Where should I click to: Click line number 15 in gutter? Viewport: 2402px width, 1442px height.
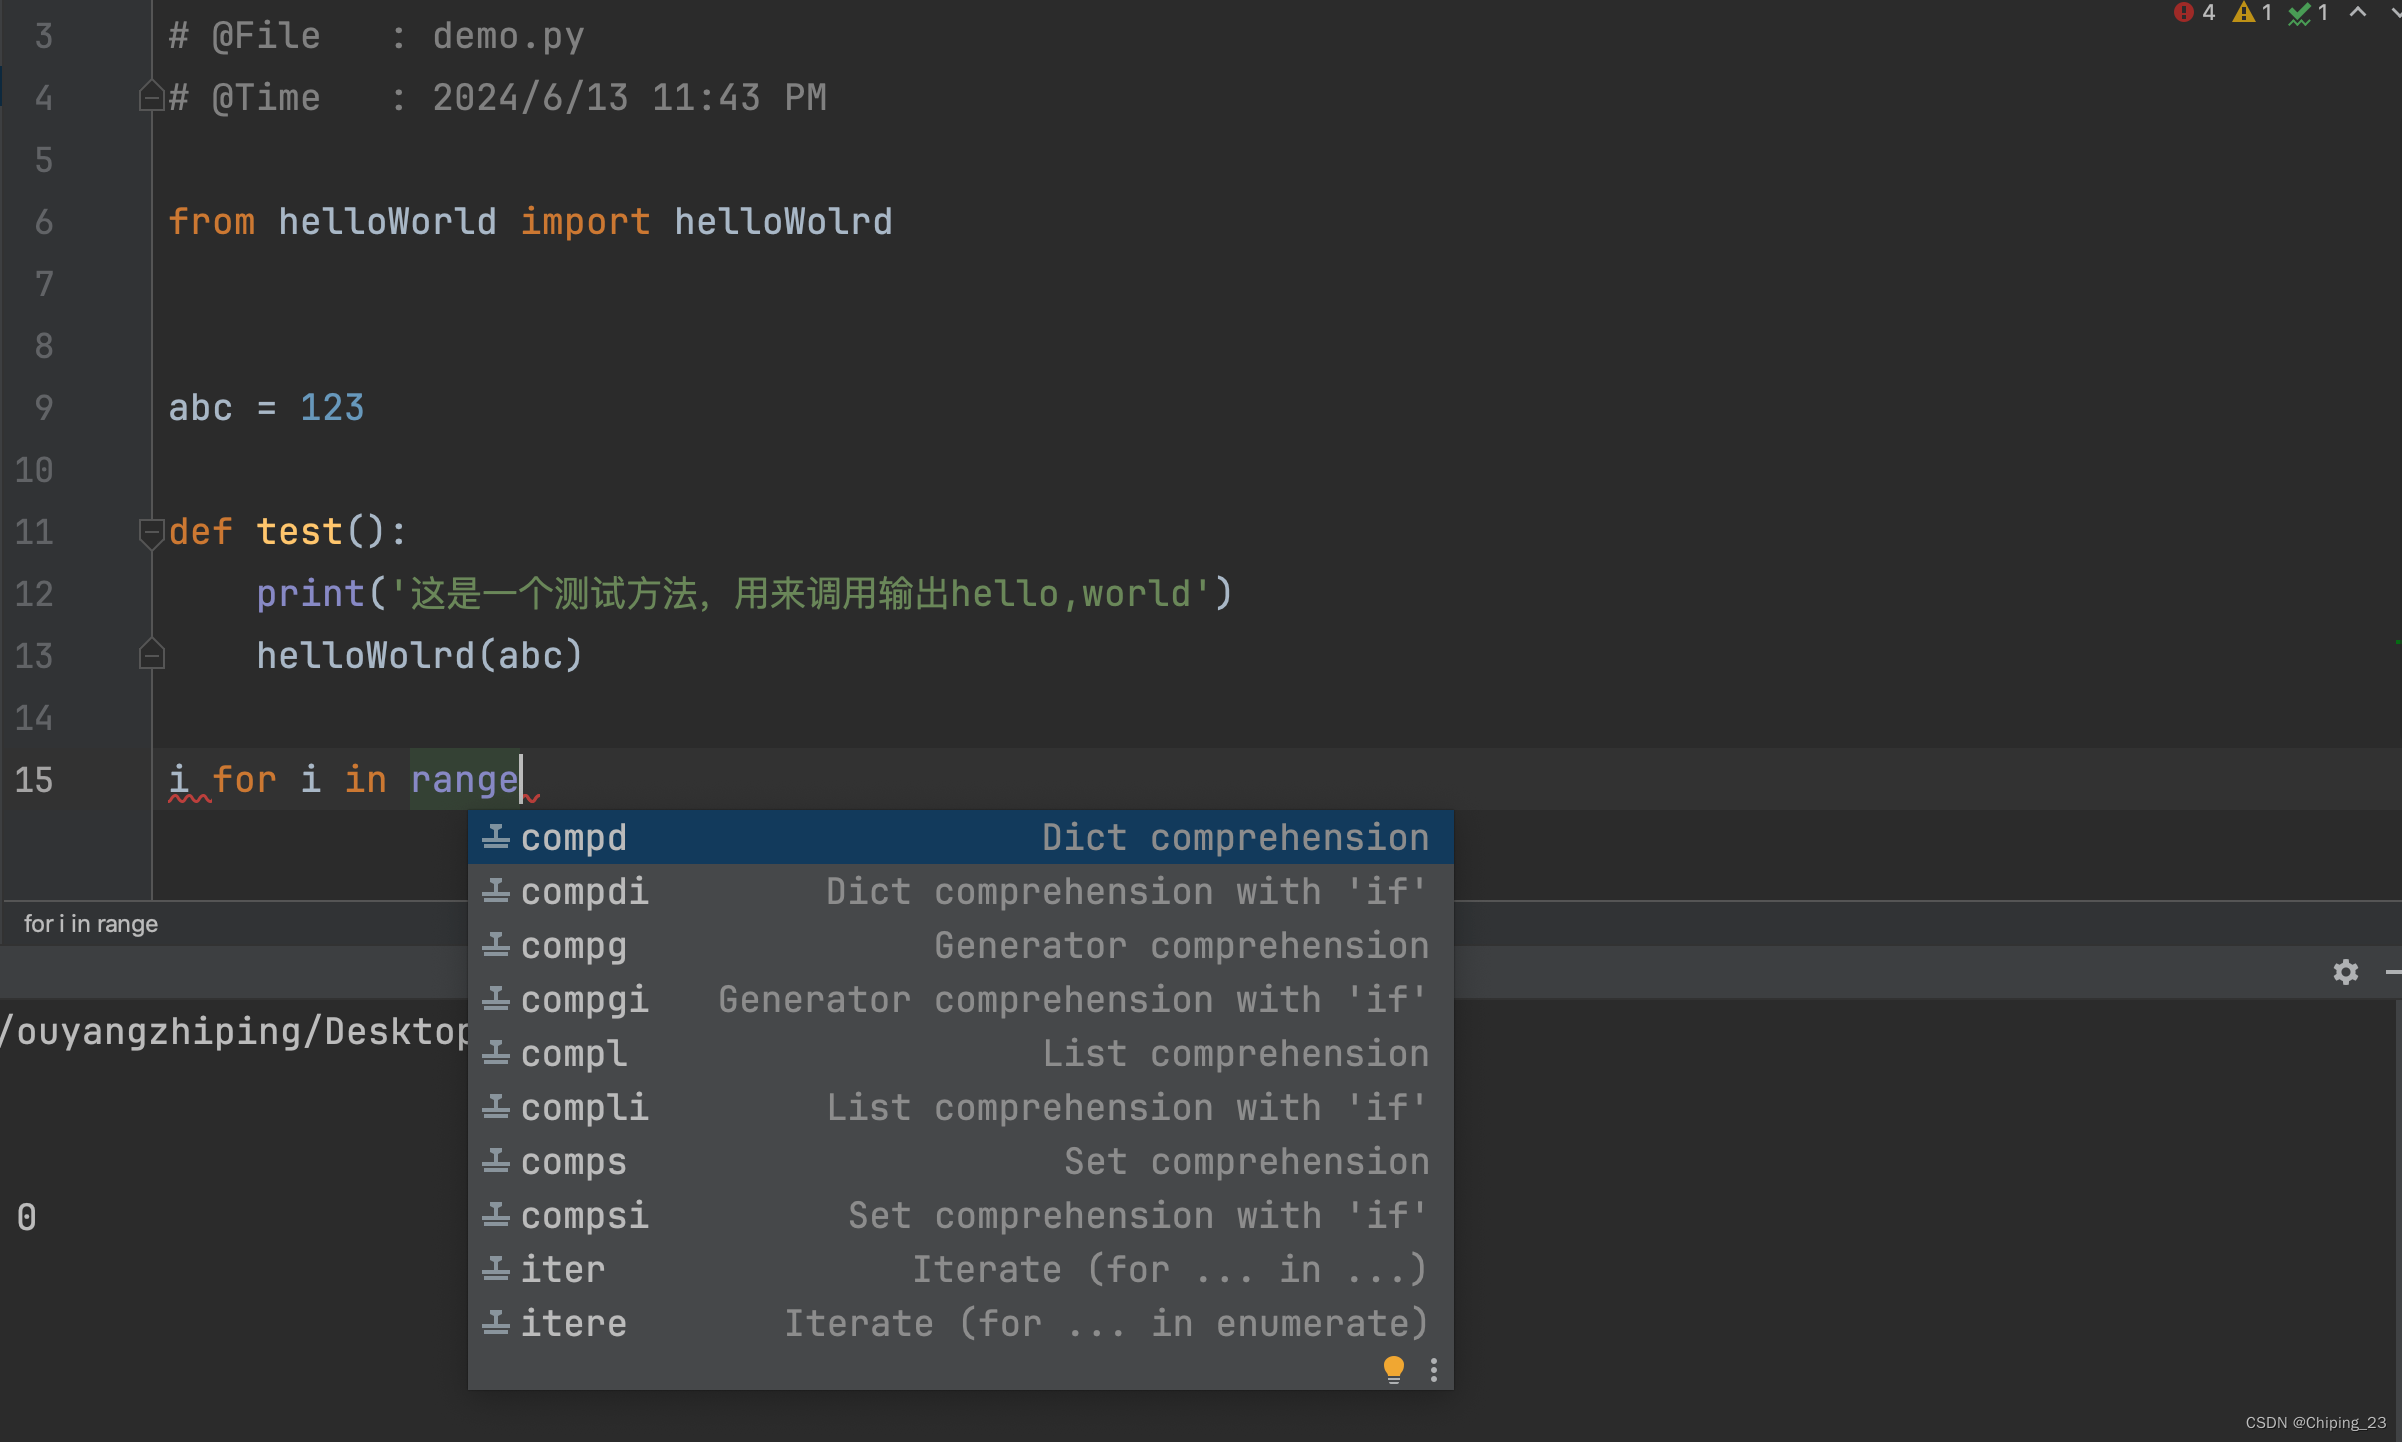[34, 779]
